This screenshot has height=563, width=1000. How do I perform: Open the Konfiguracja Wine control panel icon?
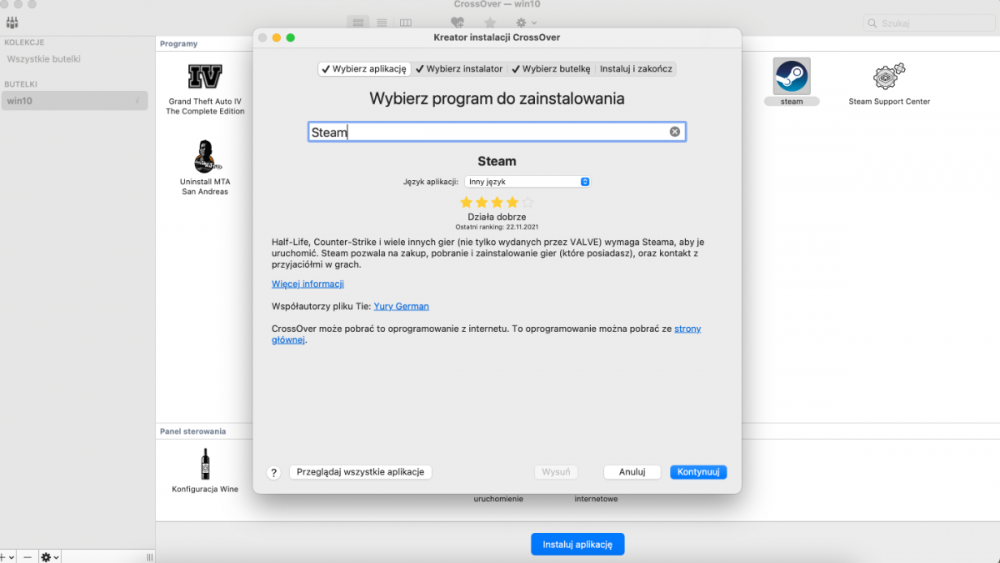205,464
